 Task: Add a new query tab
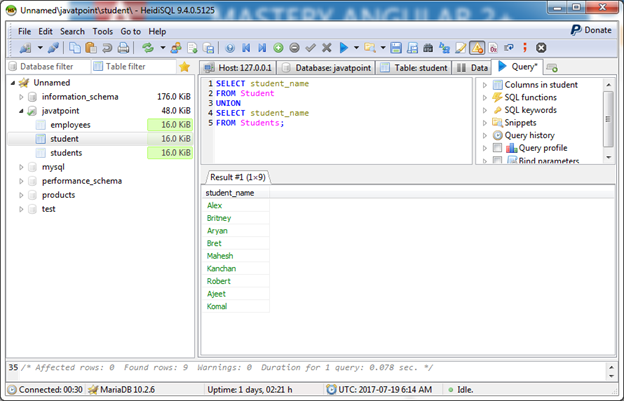(x=552, y=68)
